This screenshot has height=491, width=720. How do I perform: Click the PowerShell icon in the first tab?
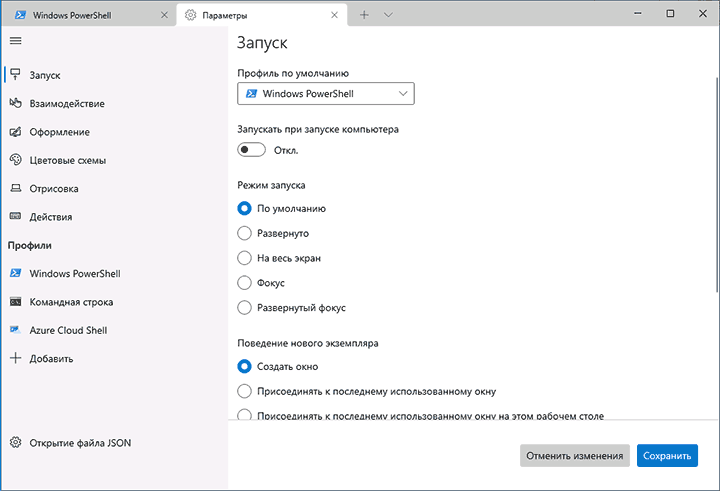coord(20,15)
